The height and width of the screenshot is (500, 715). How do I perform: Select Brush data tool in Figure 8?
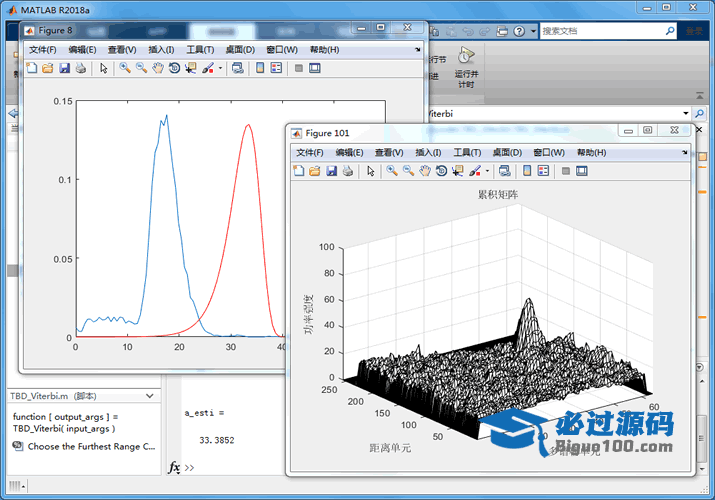(x=208, y=68)
